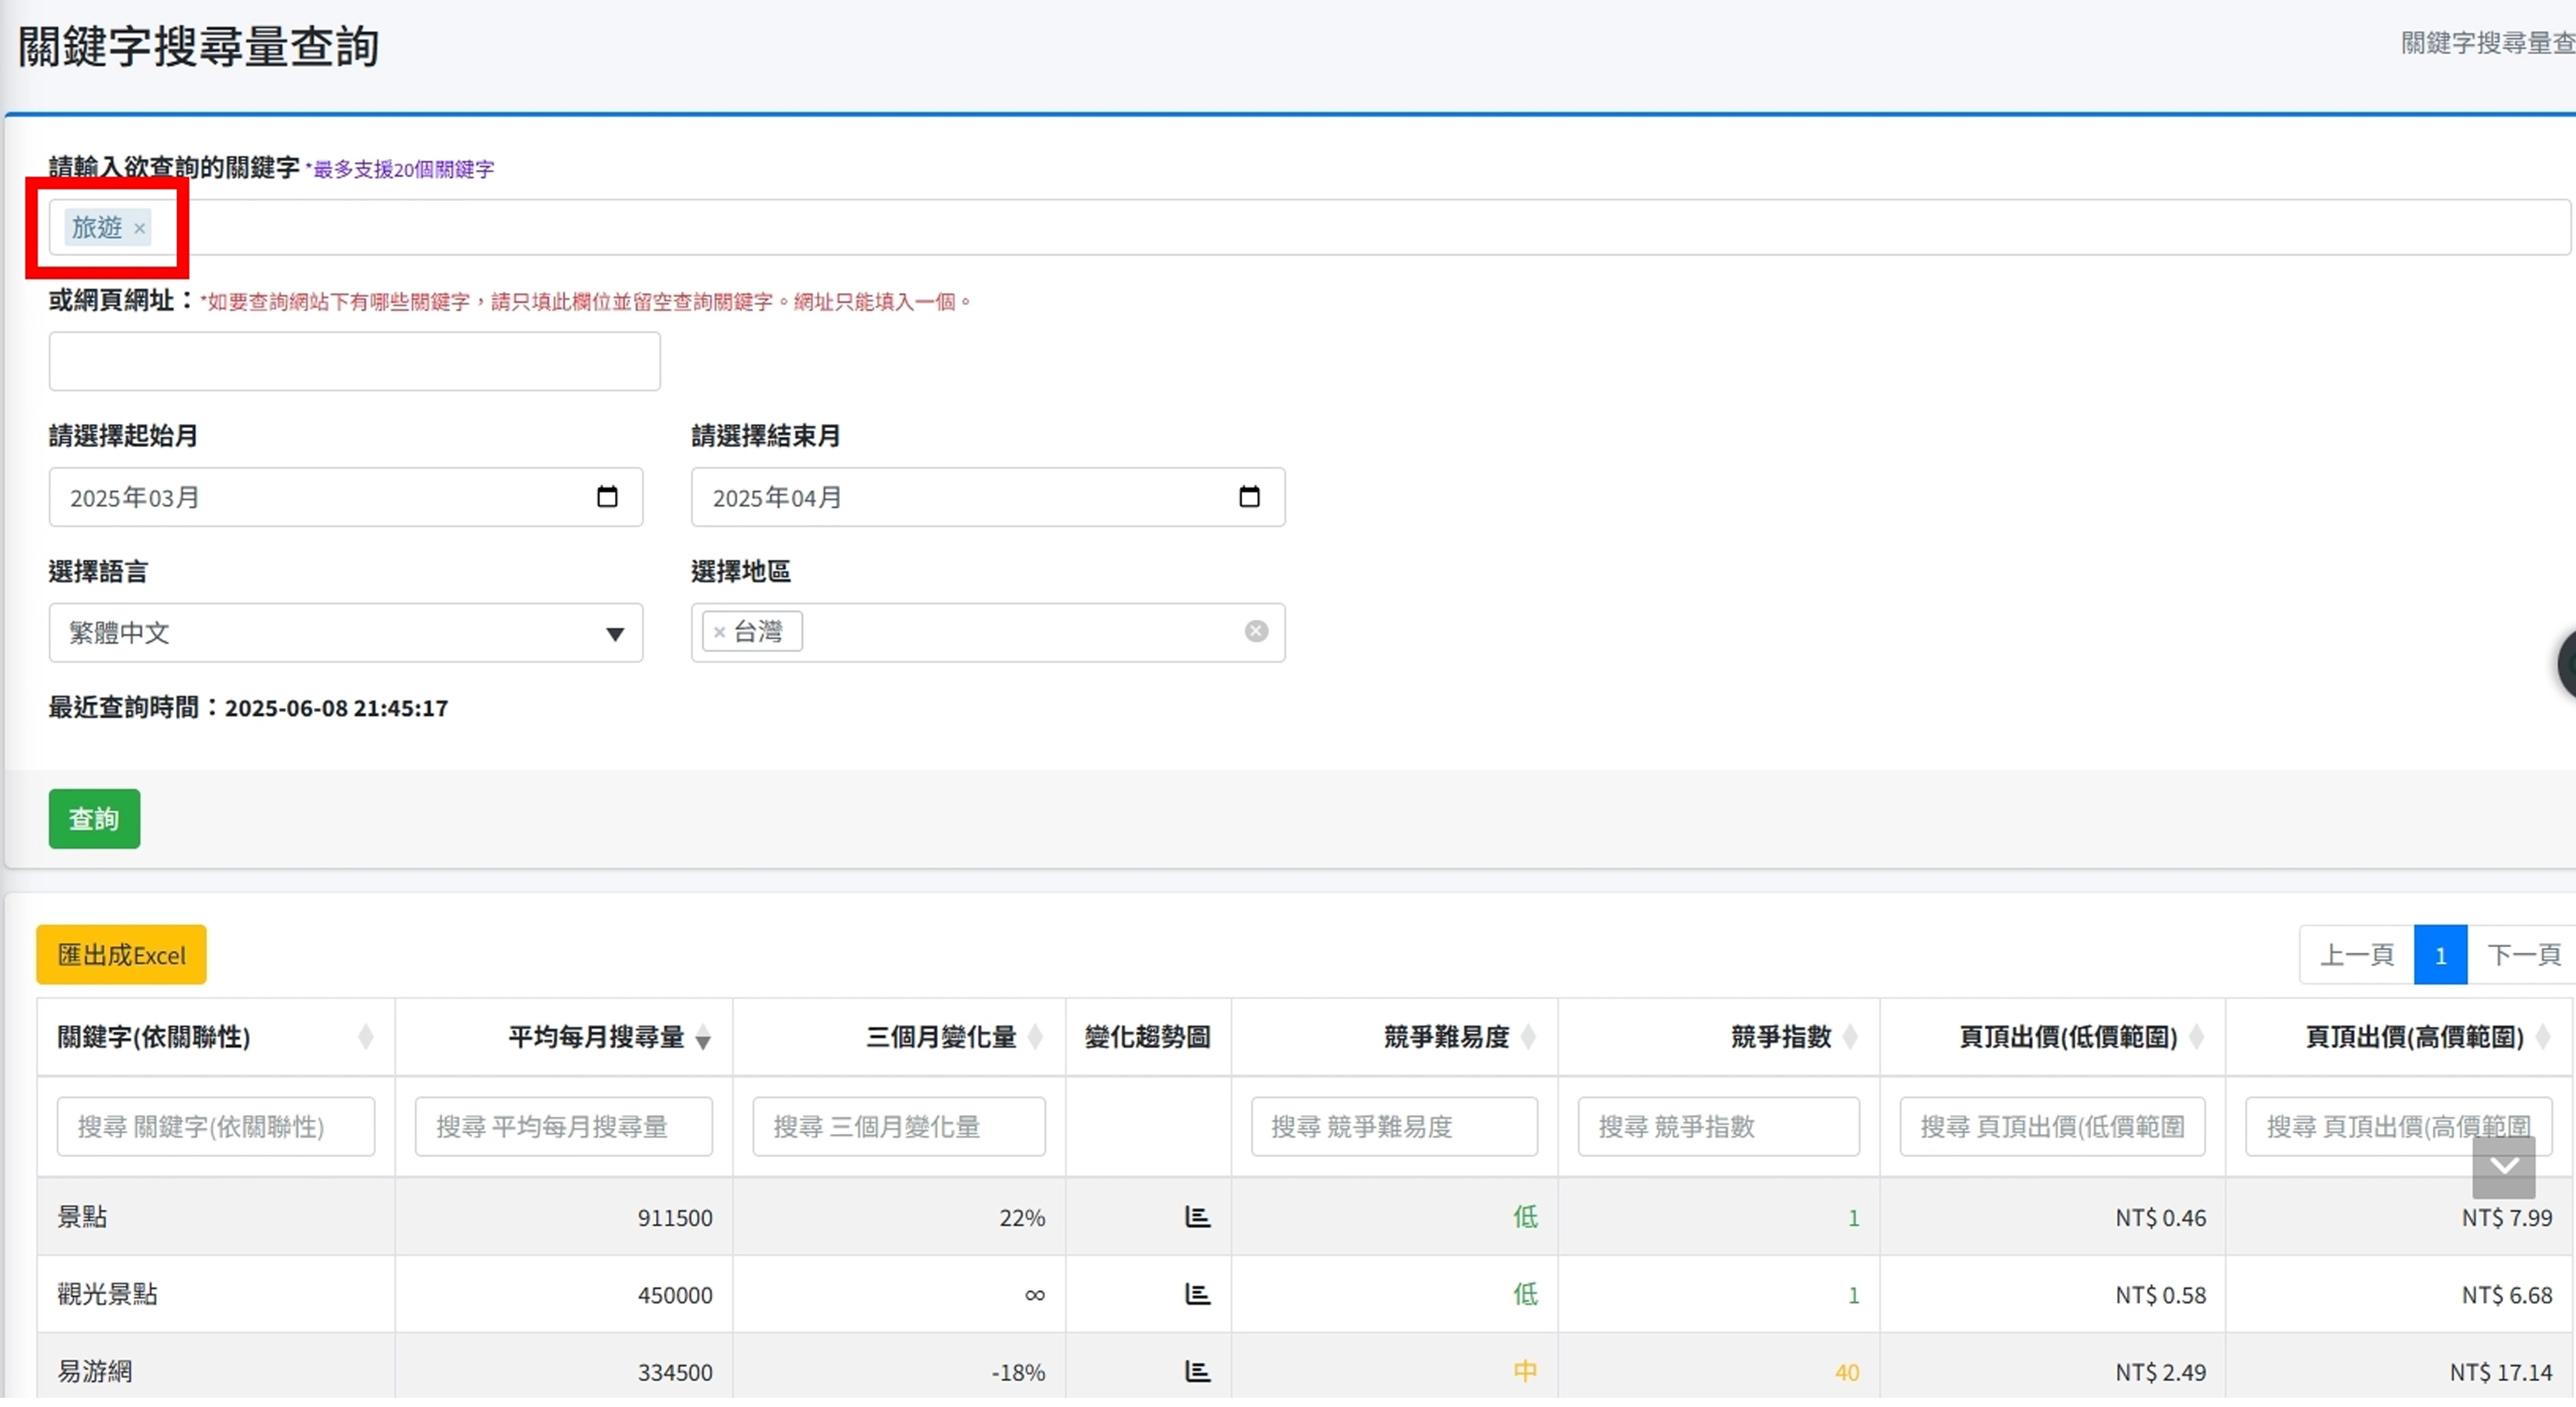Open trend chart for 景點 row
Viewport: 2576px width, 1407px height.
[1197, 1217]
